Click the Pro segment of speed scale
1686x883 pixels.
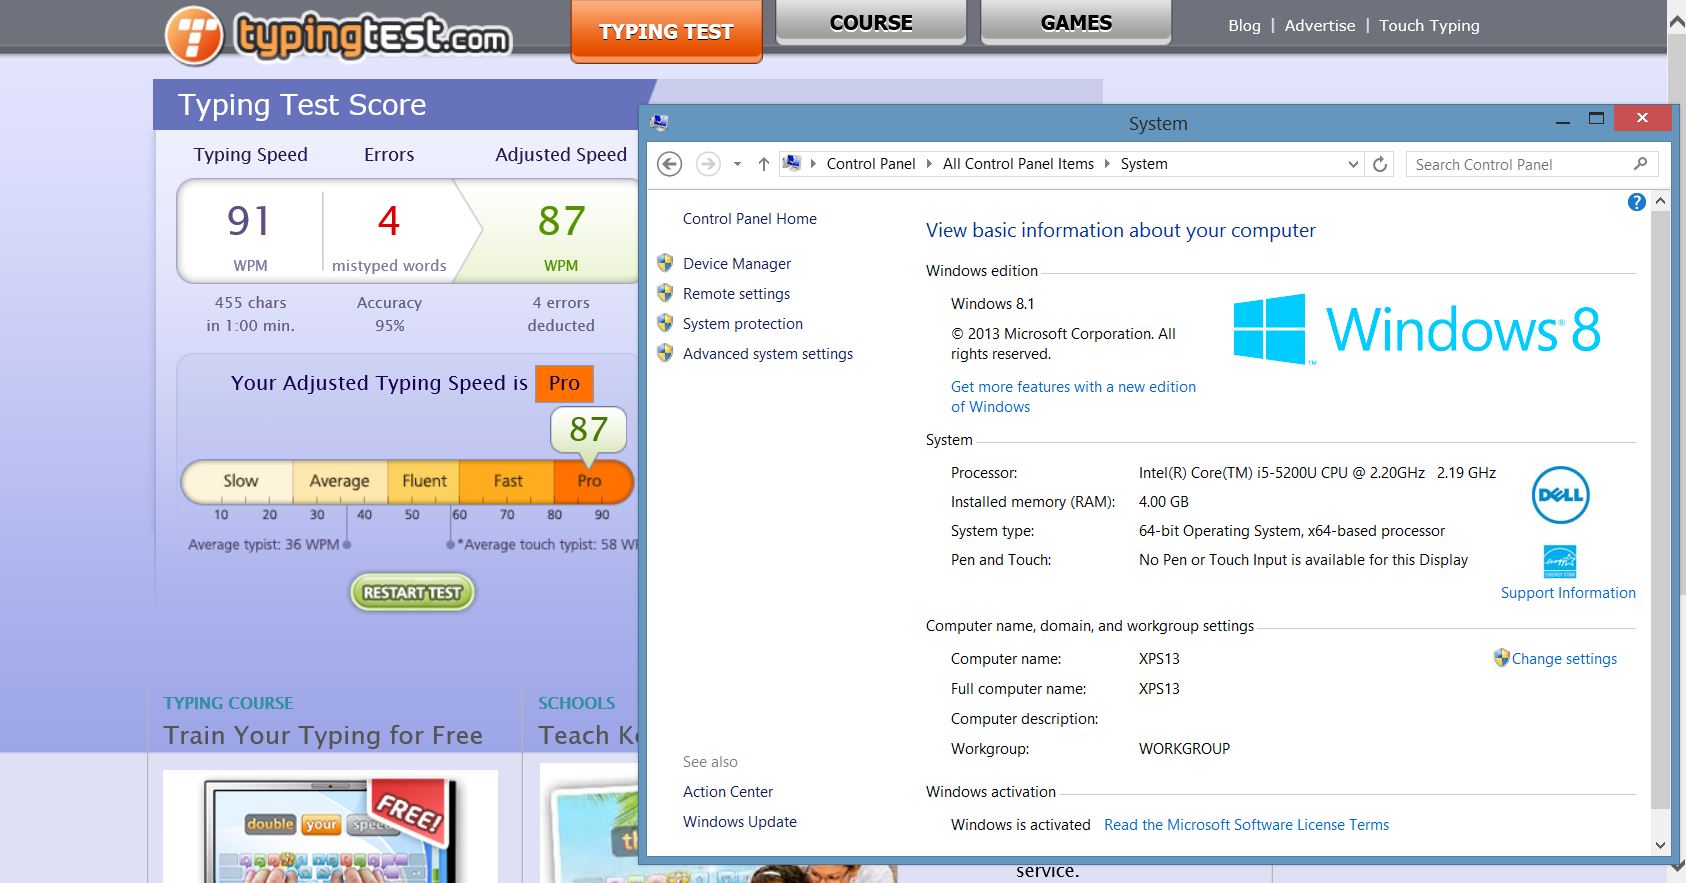[x=593, y=481]
